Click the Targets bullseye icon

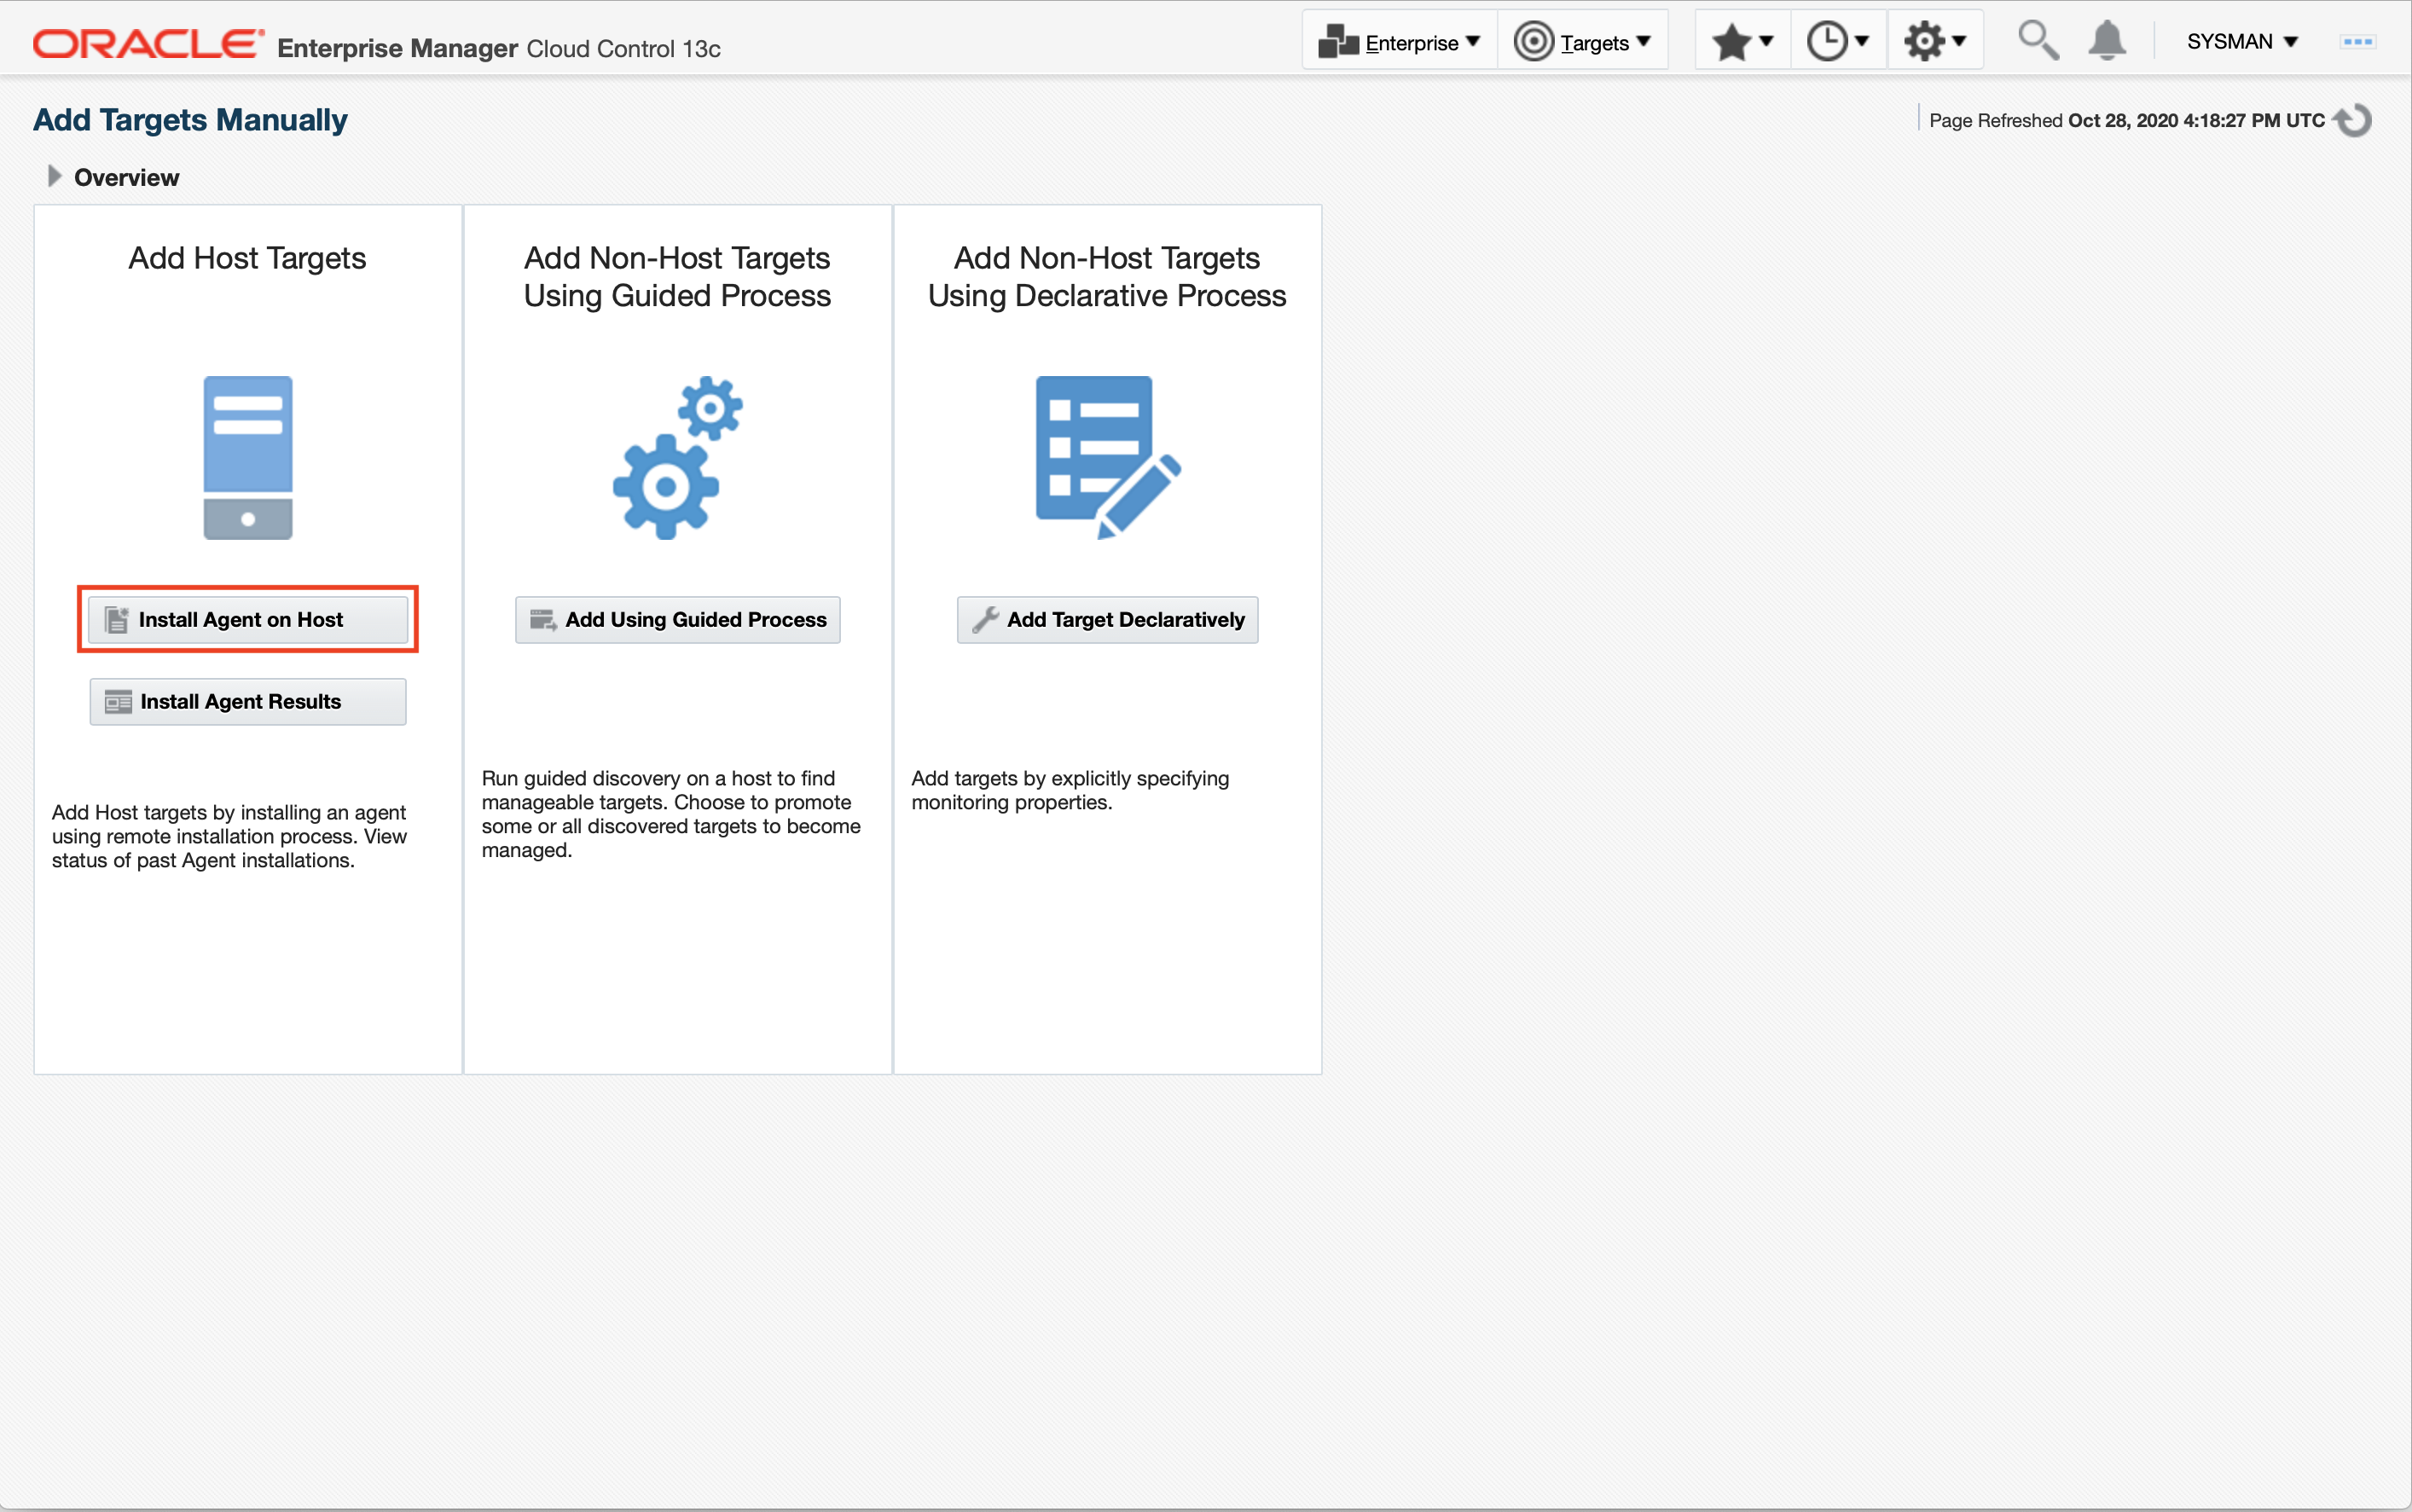(1533, 42)
